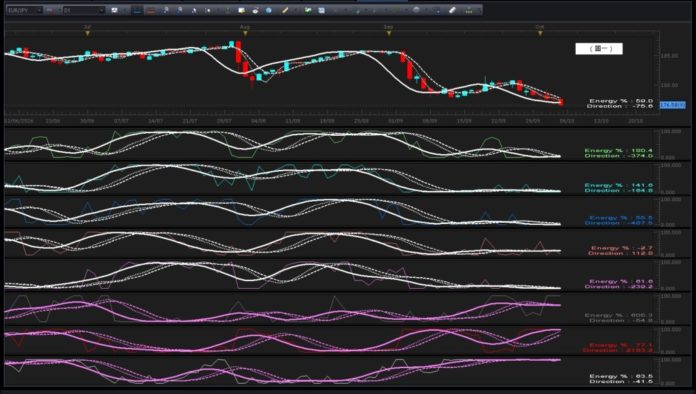Select the yellow pencil drawing tool
Viewport: 696px width, 394px height.
pyautogui.click(x=285, y=10)
